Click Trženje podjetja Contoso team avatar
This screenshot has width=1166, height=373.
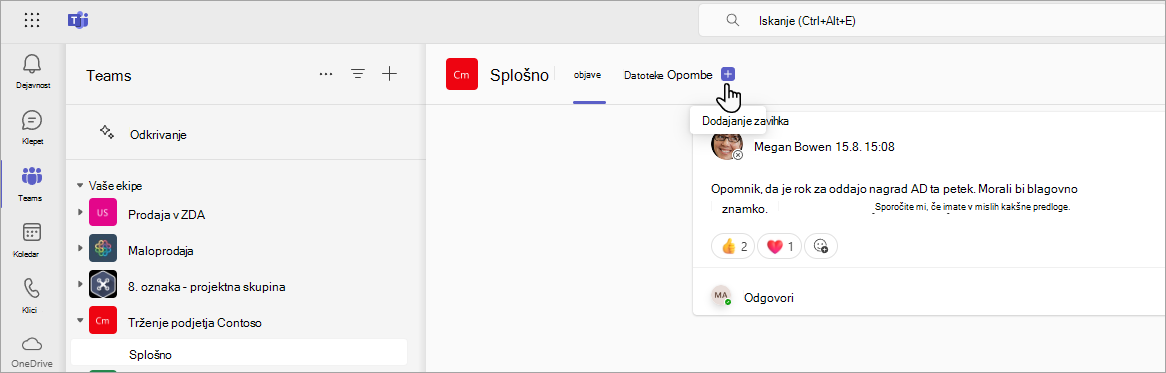[x=103, y=320]
